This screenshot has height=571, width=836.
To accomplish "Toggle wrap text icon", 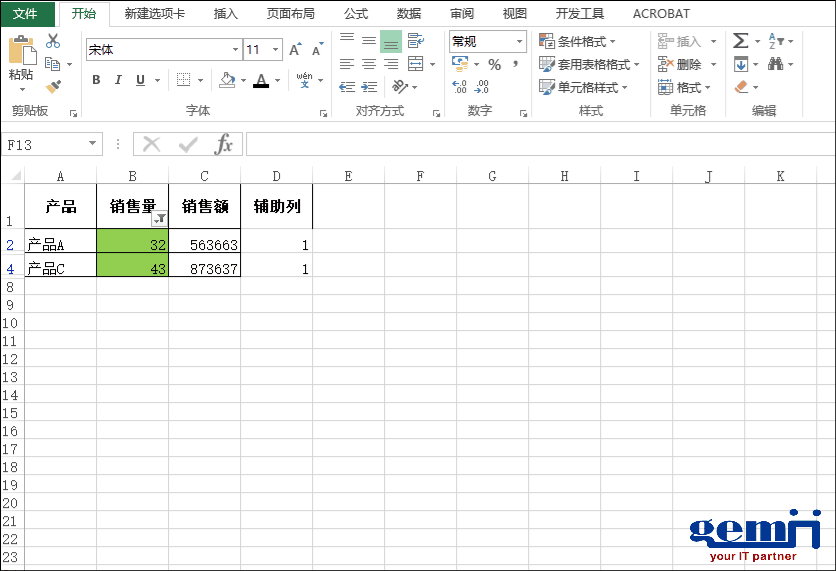I will point(415,41).
